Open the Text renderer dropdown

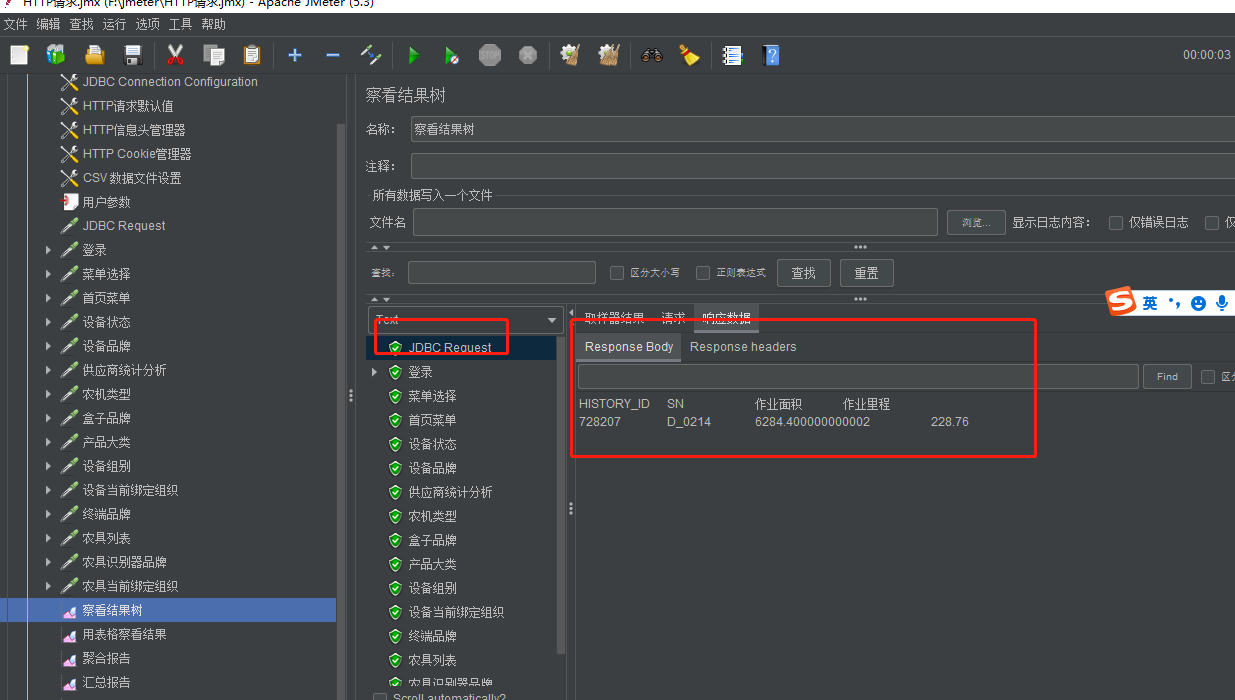click(466, 320)
